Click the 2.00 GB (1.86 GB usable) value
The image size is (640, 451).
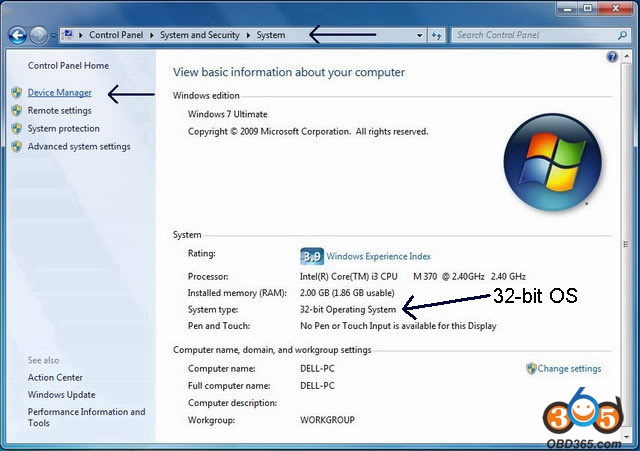pyautogui.click(x=347, y=293)
